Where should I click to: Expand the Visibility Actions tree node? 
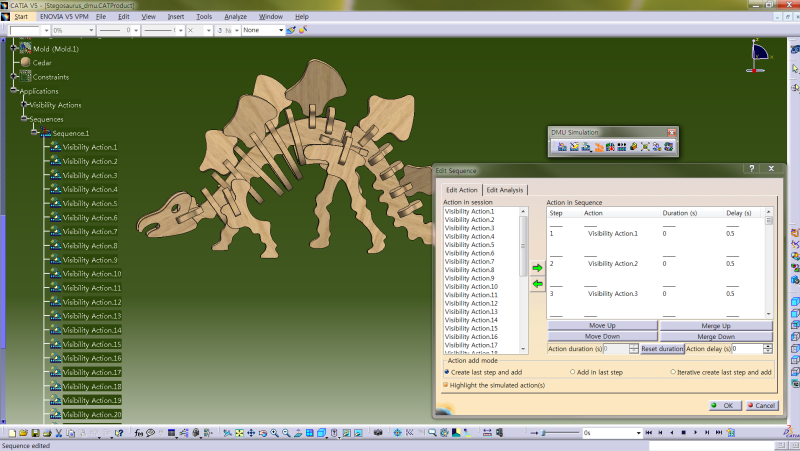pyautogui.click(x=25, y=105)
